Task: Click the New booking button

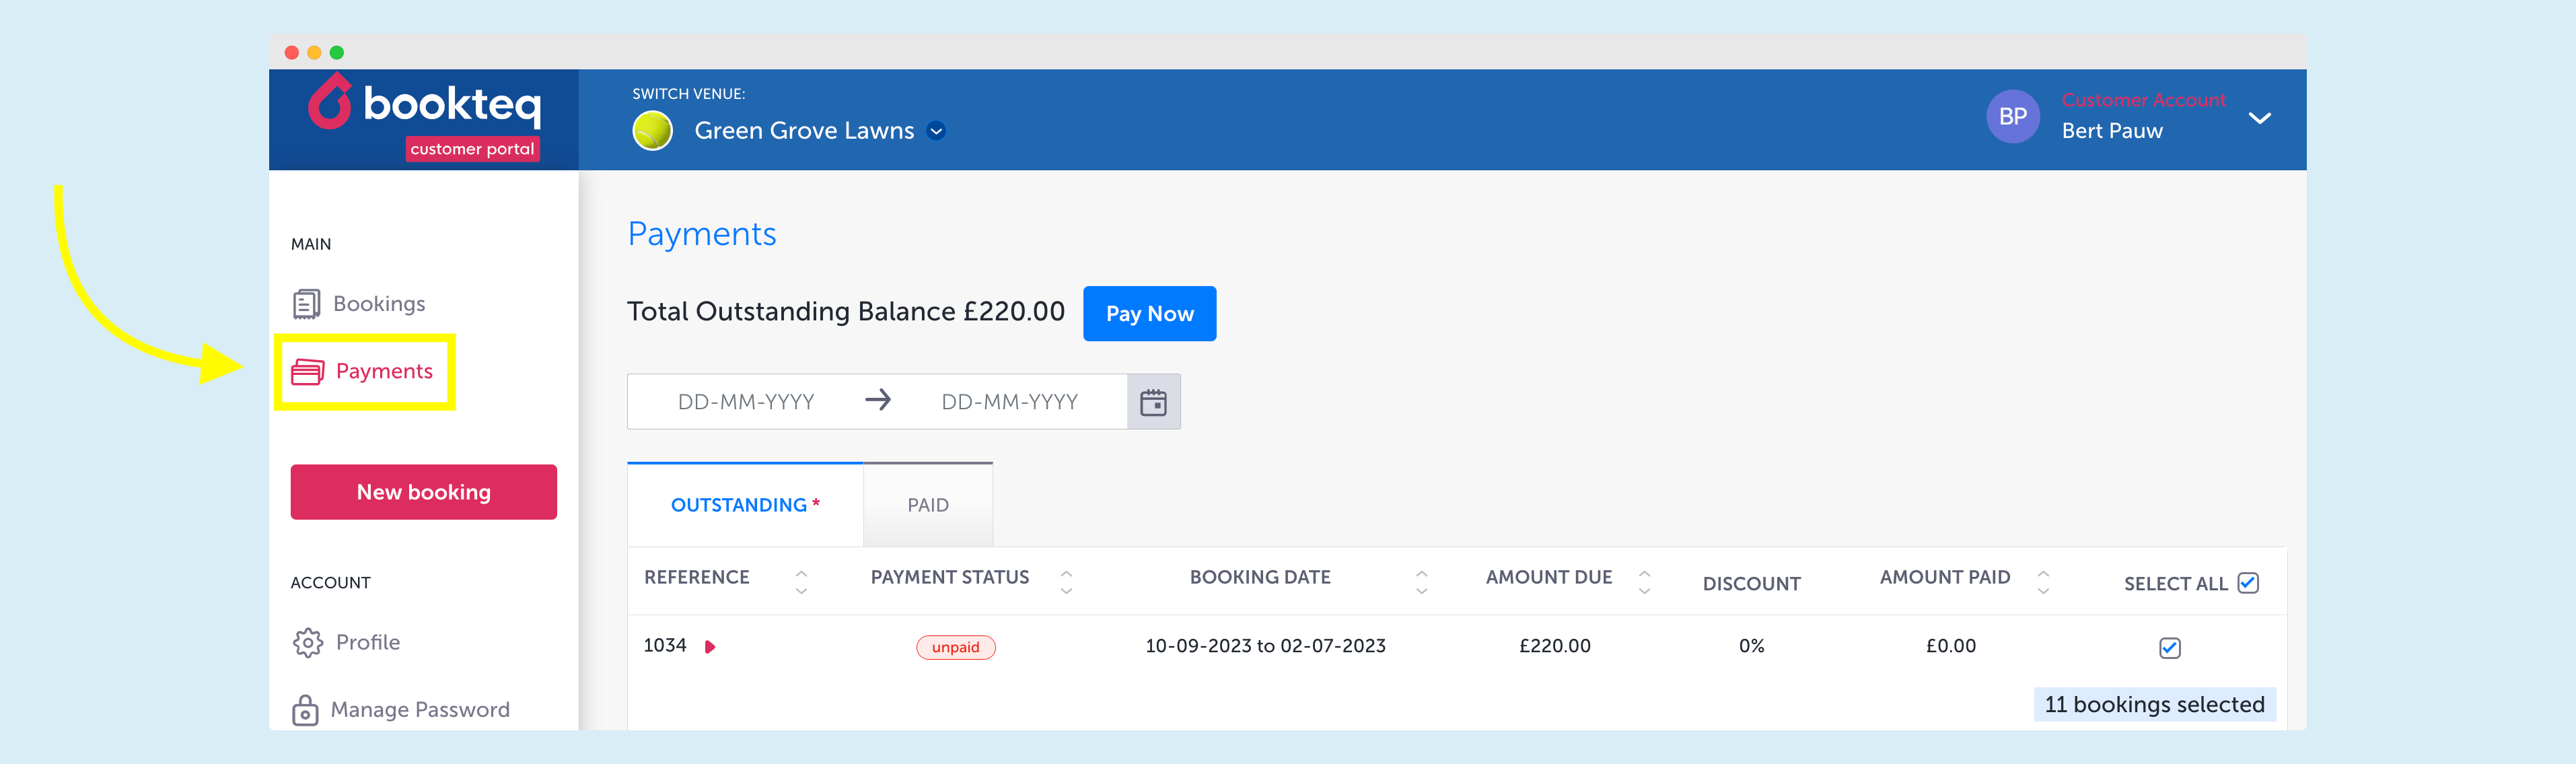Action: 424,492
